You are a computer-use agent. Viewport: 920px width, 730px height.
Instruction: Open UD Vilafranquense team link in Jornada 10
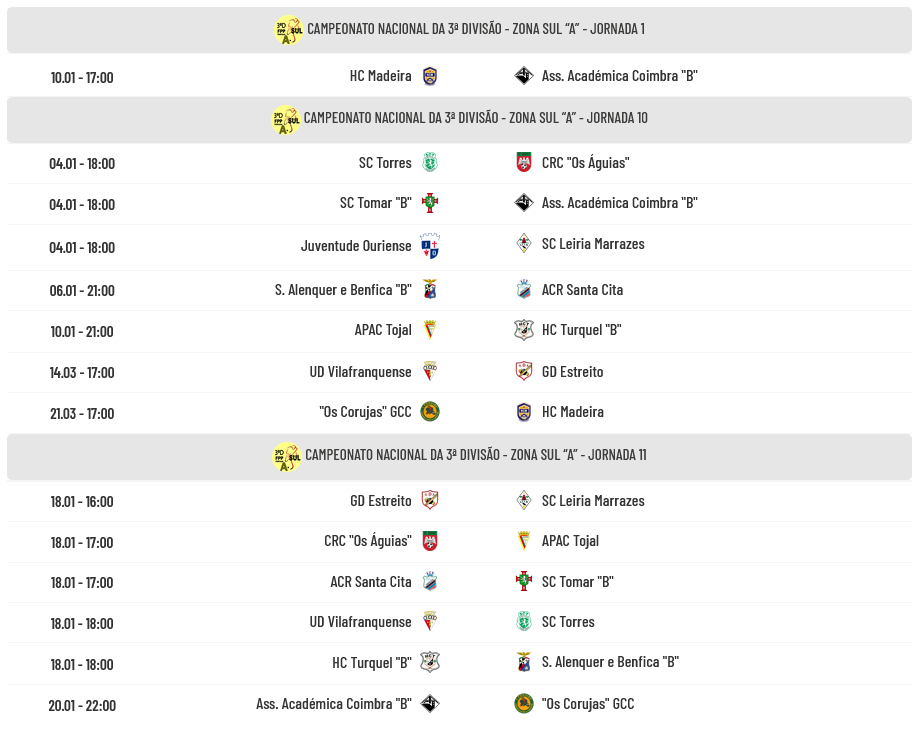pos(360,372)
